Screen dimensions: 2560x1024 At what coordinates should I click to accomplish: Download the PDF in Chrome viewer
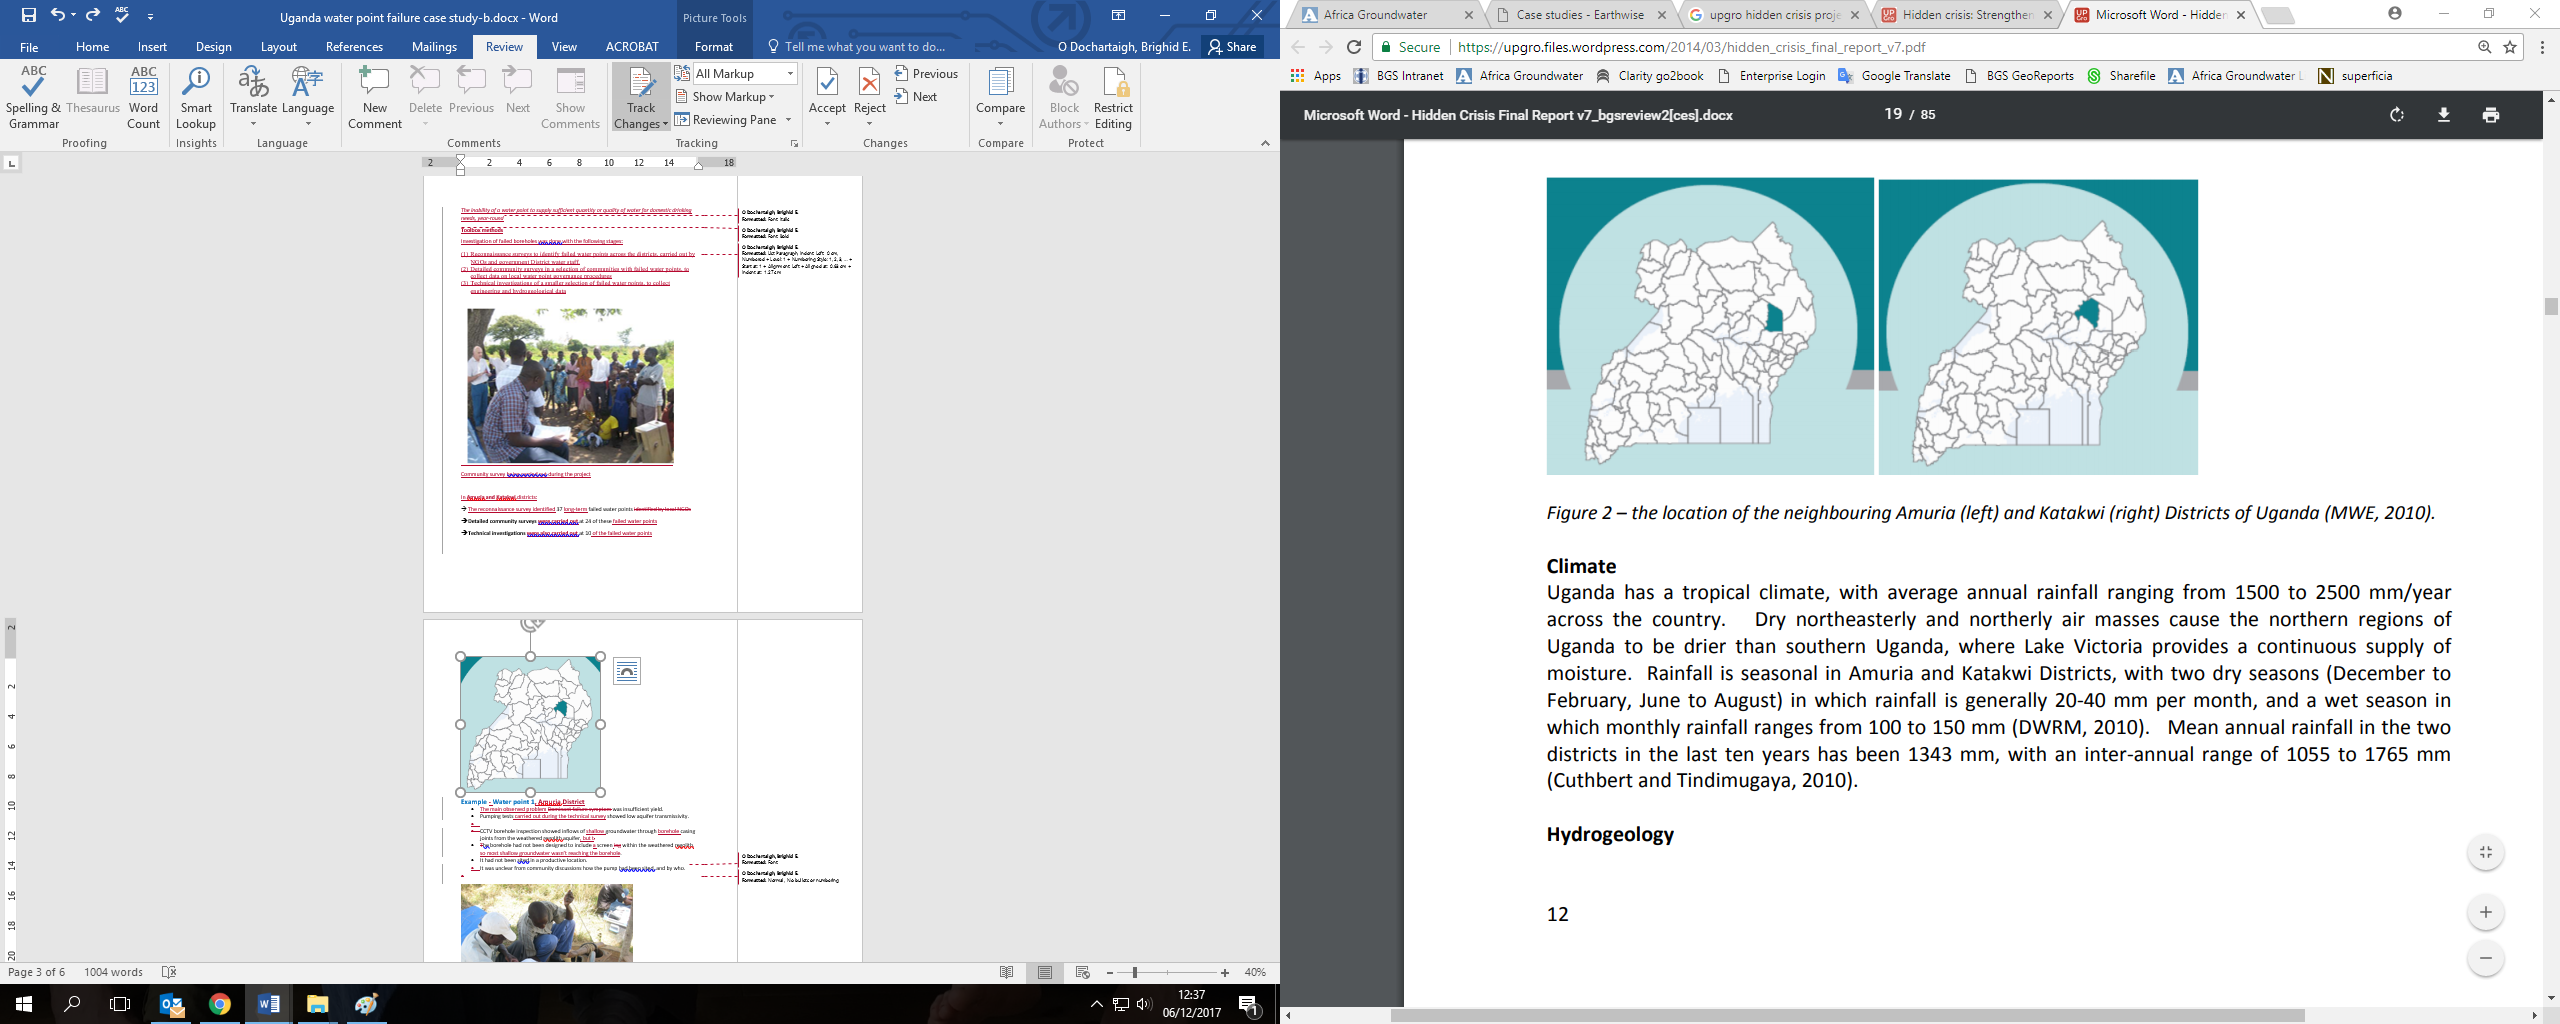point(2443,115)
